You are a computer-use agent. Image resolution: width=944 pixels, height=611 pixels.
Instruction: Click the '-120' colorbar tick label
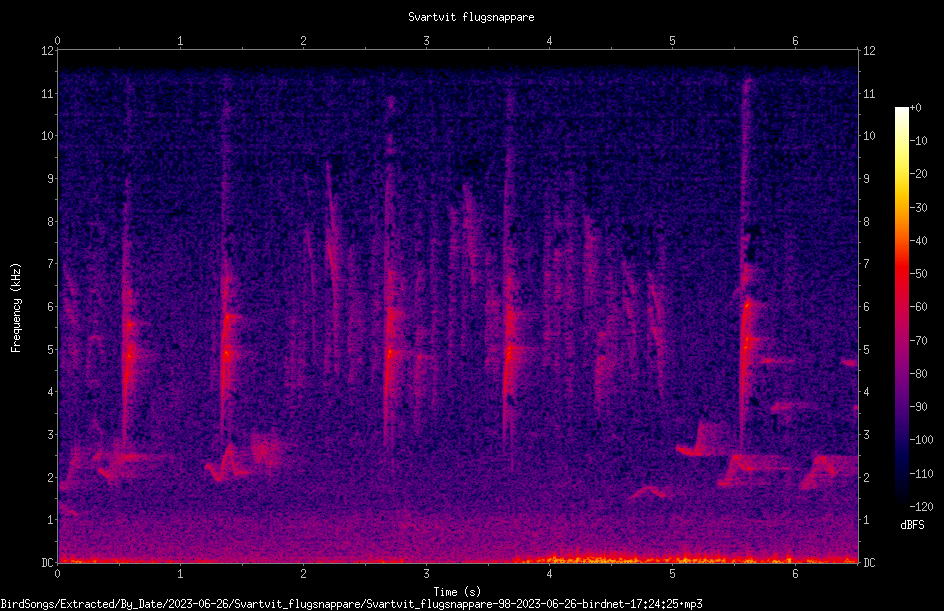[x=921, y=507]
